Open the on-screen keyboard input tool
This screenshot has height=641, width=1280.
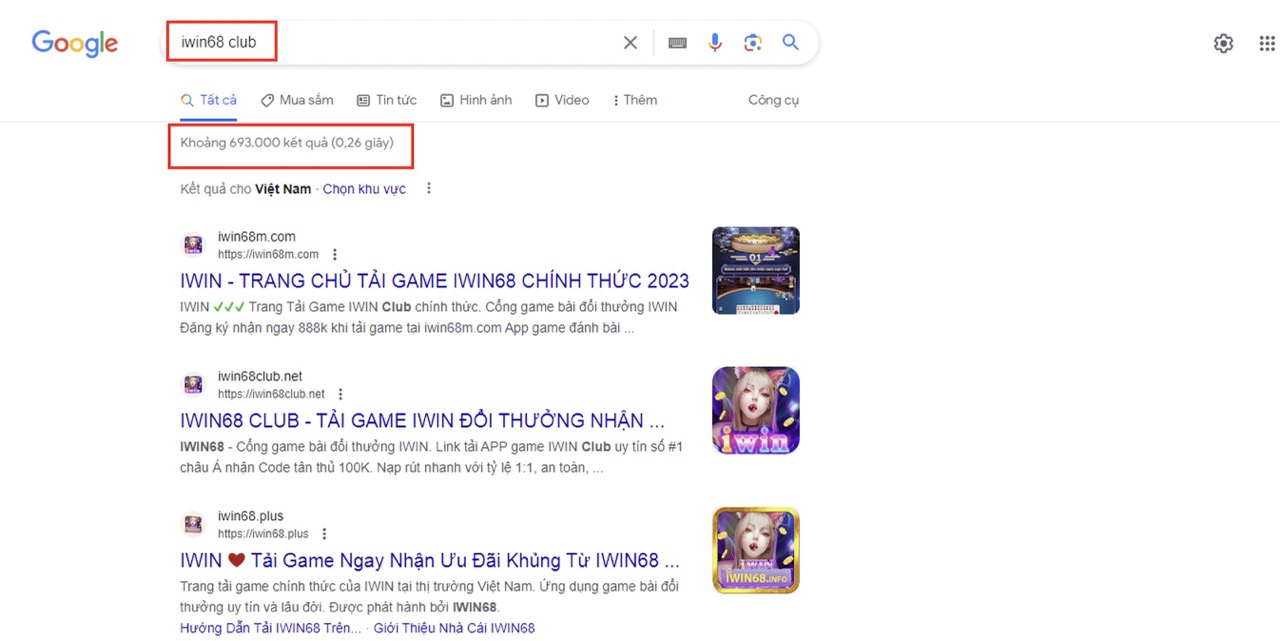click(x=677, y=43)
